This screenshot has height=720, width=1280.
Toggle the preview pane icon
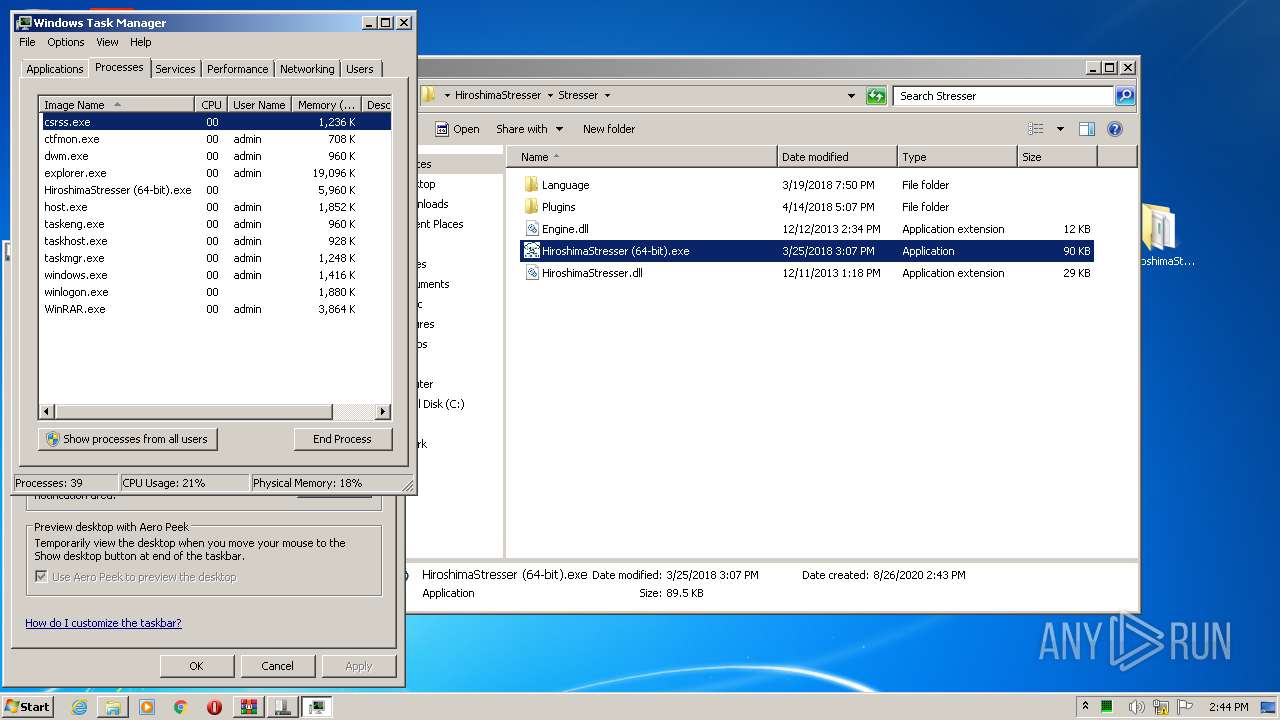pos(1087,129)
